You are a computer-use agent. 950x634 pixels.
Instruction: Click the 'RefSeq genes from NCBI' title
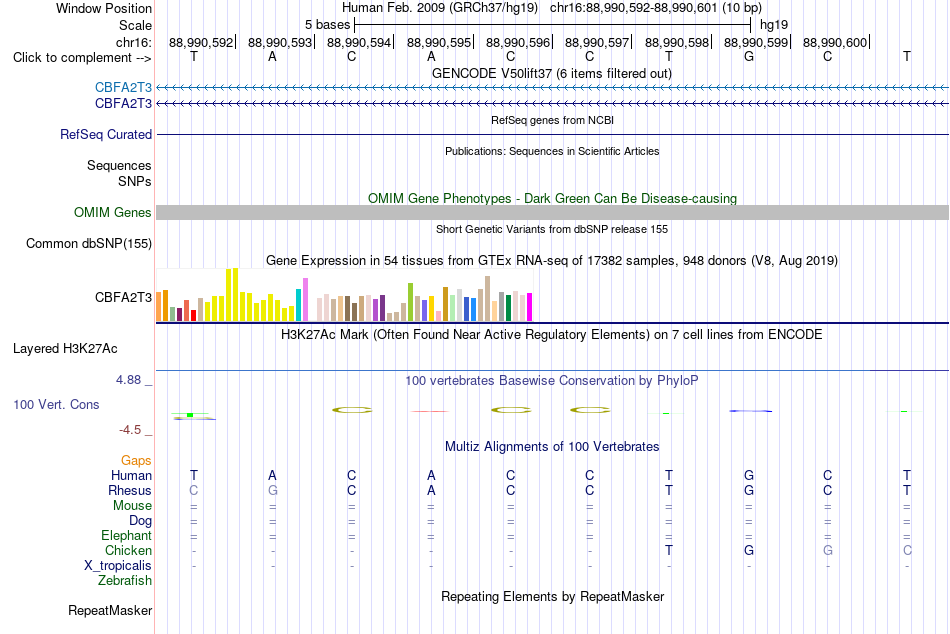click(553, 120)
